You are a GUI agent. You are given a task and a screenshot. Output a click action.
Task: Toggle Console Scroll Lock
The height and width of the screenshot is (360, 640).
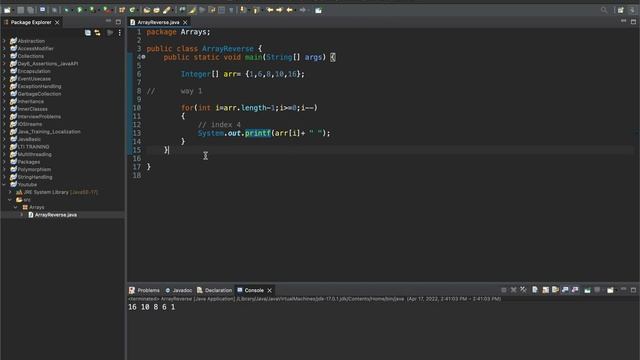(545, 290)
